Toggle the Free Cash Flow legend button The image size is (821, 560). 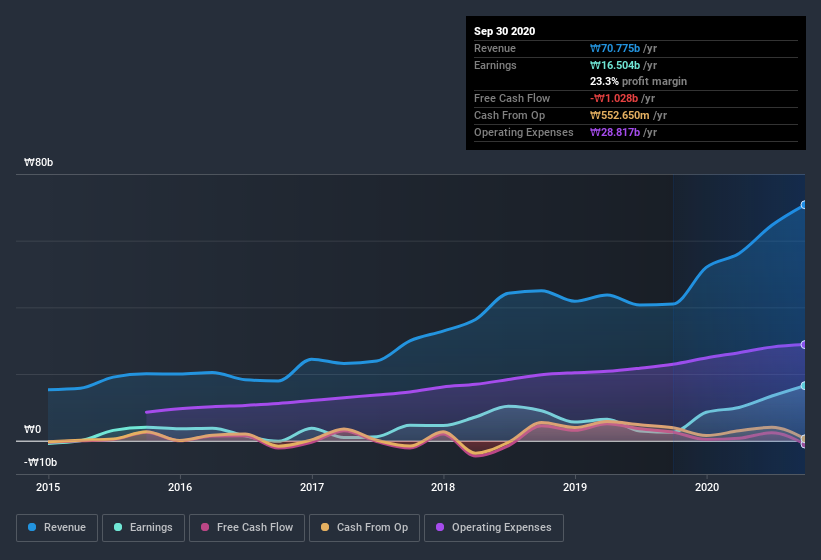coord(247,528)
